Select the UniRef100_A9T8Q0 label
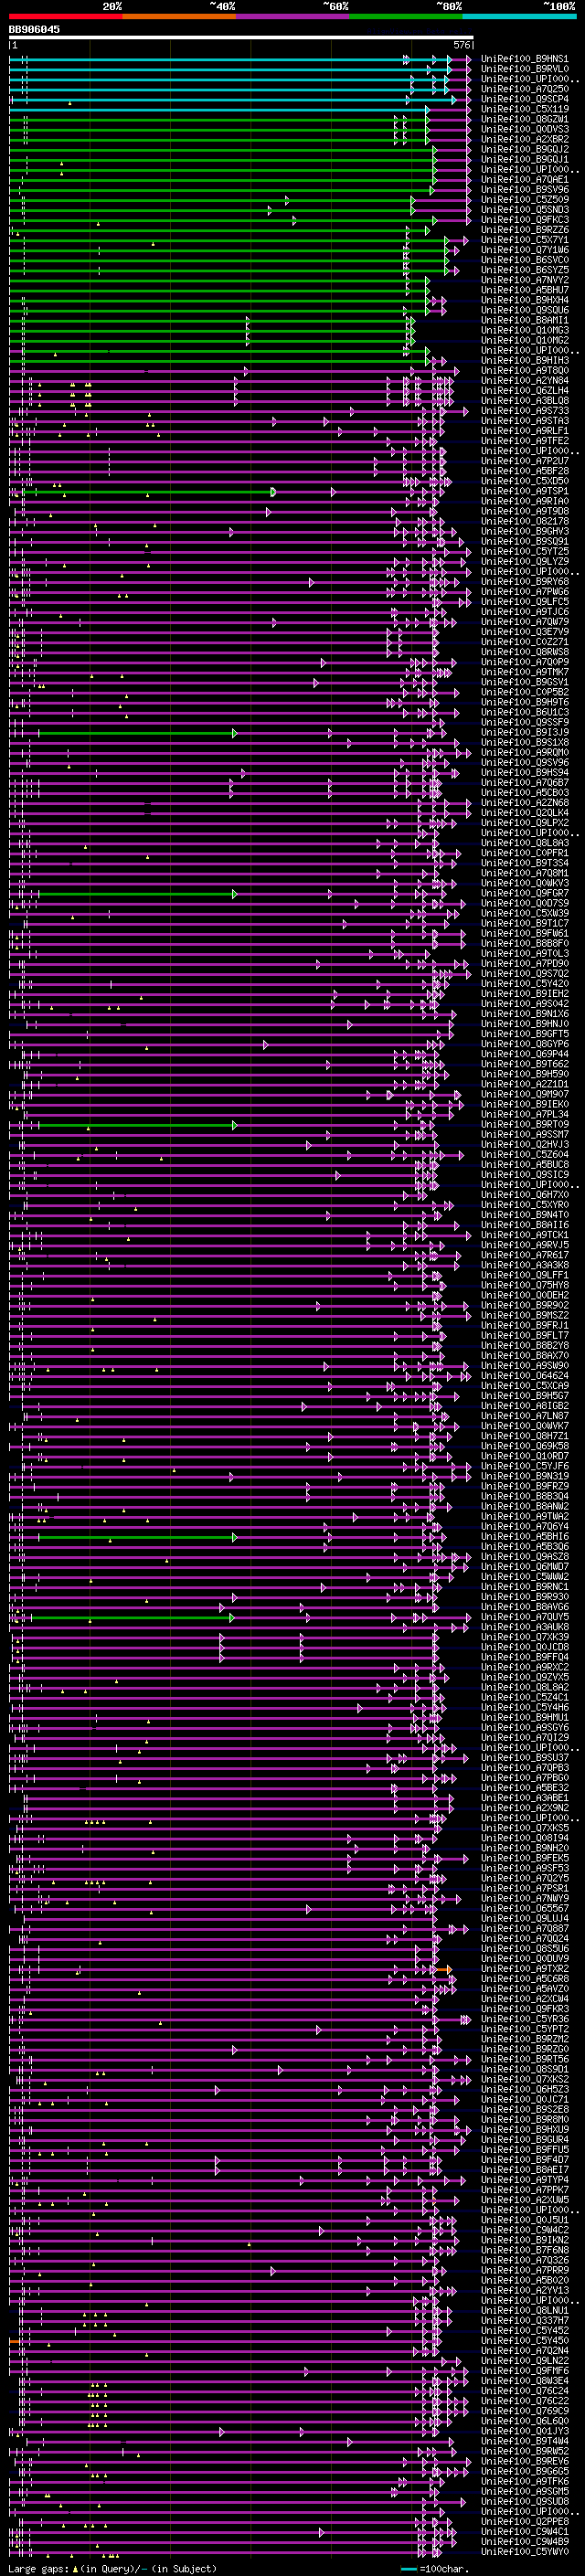 click(x=525, y=371)
